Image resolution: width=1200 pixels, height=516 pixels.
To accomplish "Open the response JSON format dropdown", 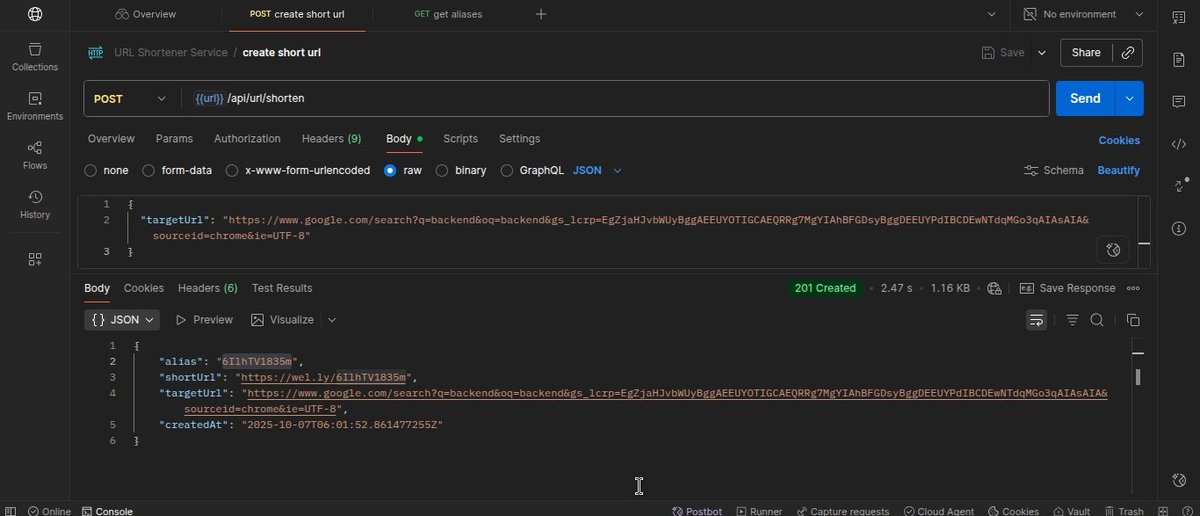I will [122, 320].
